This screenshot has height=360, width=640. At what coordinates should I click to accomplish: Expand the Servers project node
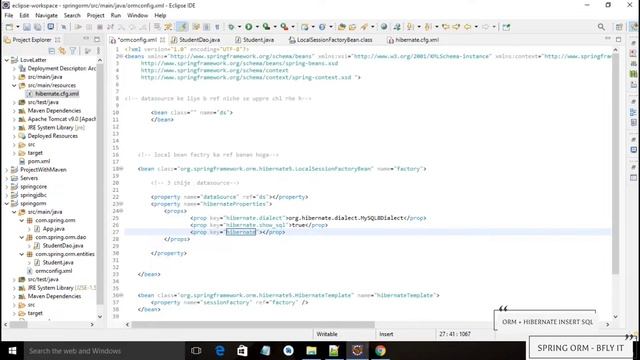click(x=7, y=178)
